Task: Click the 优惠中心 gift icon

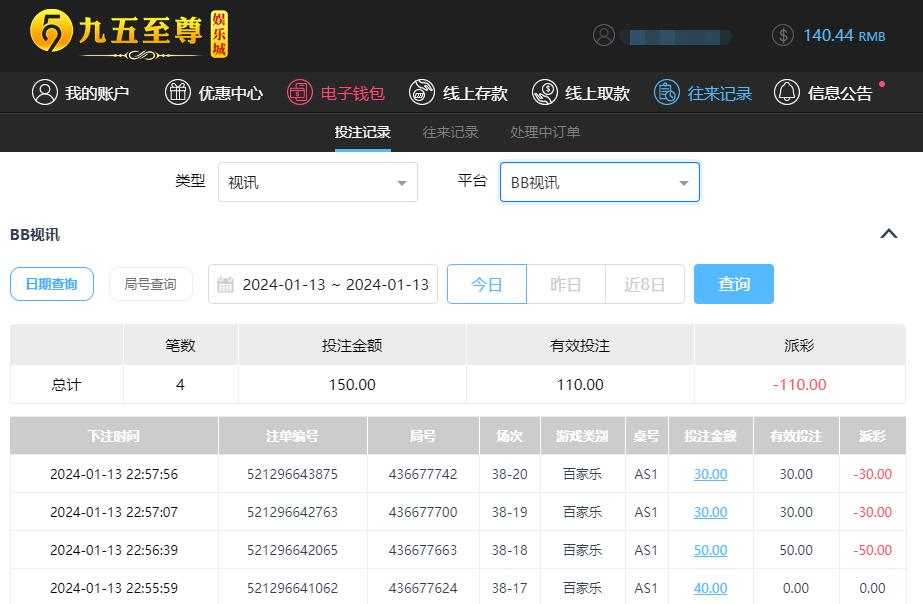Action: pos(177,93)
